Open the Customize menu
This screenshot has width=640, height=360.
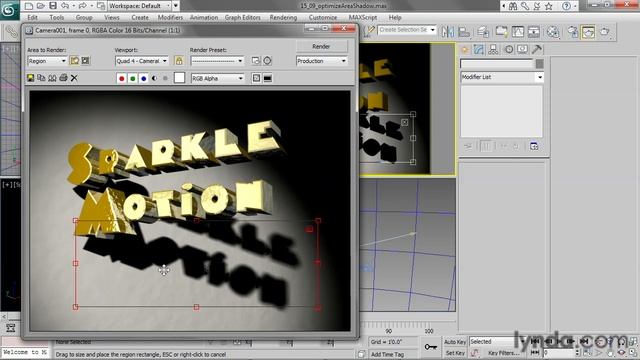[323, 18]
